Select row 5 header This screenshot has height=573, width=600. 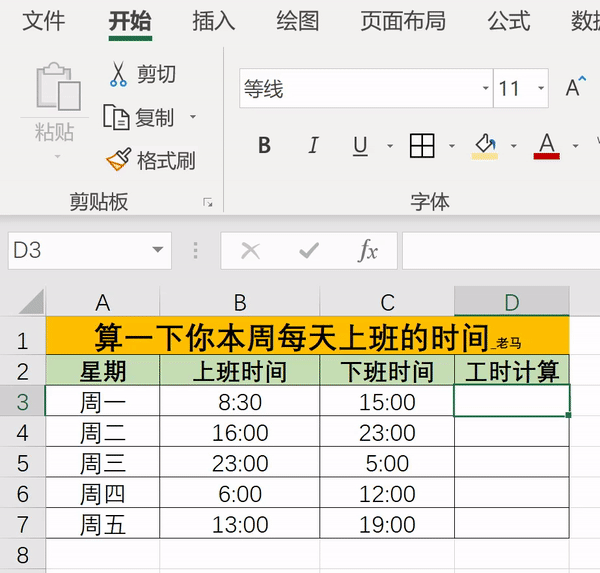(23, 463)
